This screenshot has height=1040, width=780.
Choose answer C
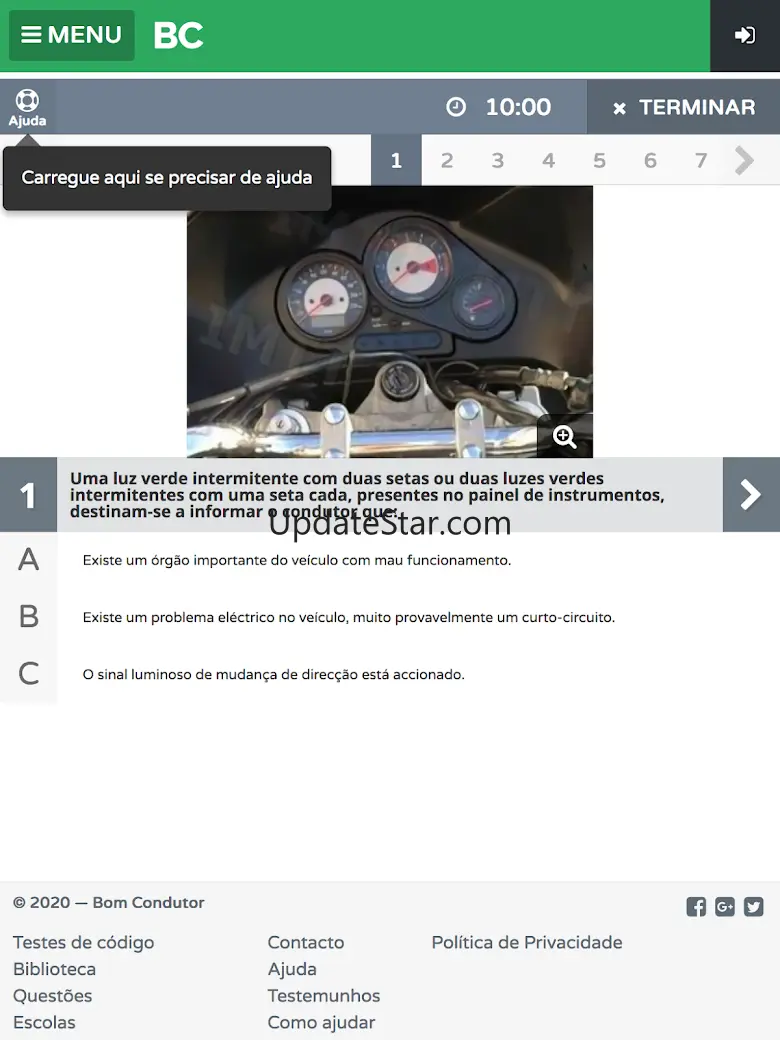click(x=29, y=674)
